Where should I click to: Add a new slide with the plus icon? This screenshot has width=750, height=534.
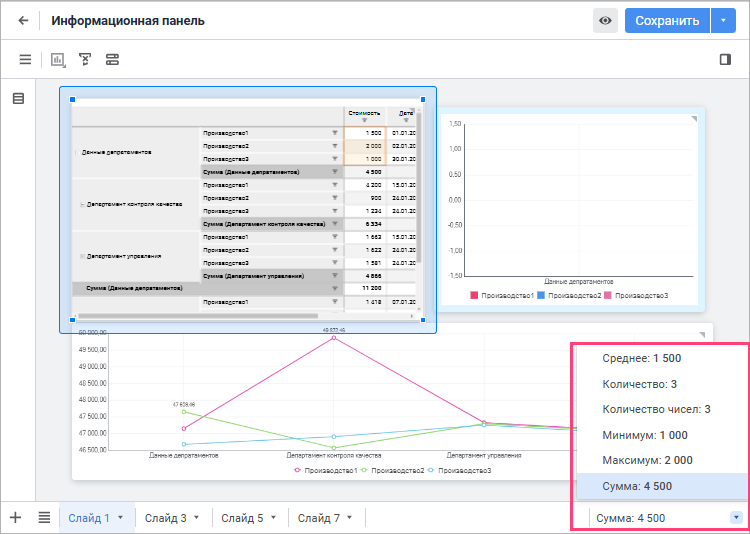[x=16, y=517]
